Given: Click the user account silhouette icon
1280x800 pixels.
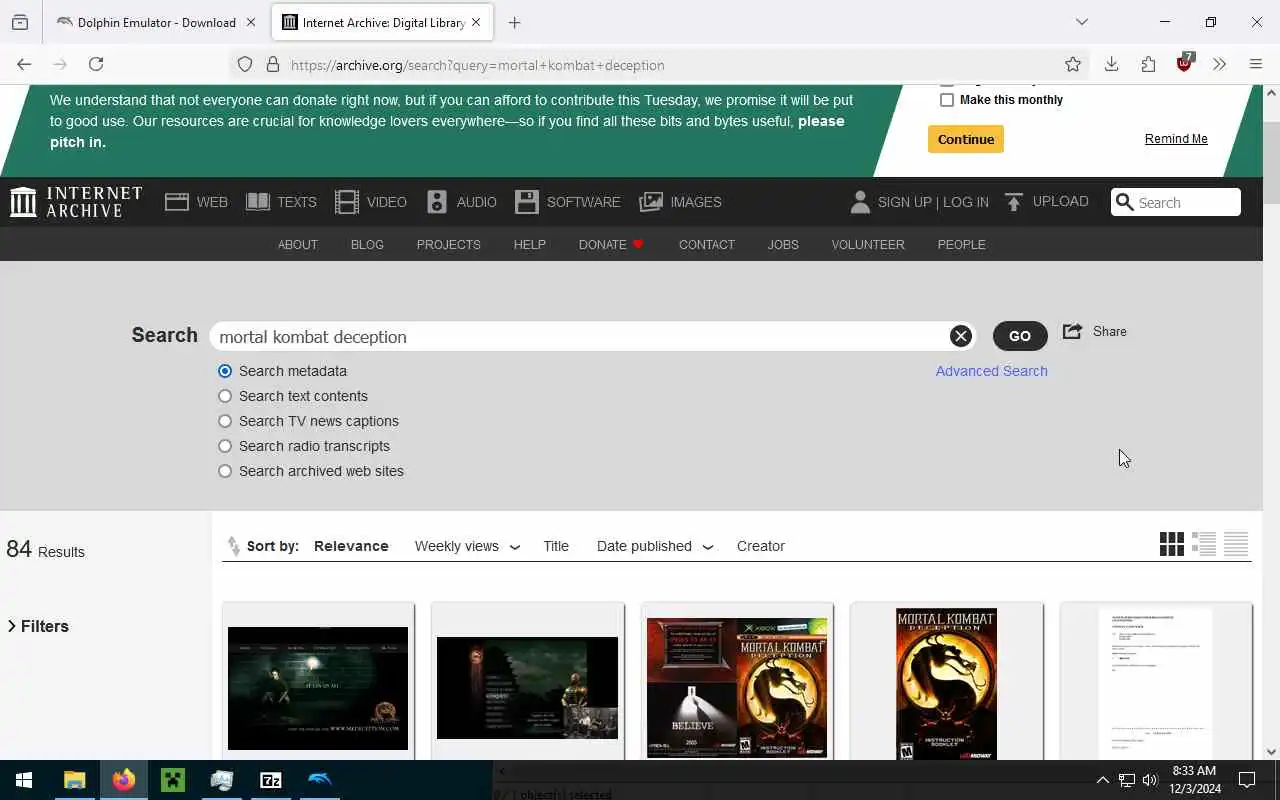Looking at the screenshot, I should tap(860, 202).
